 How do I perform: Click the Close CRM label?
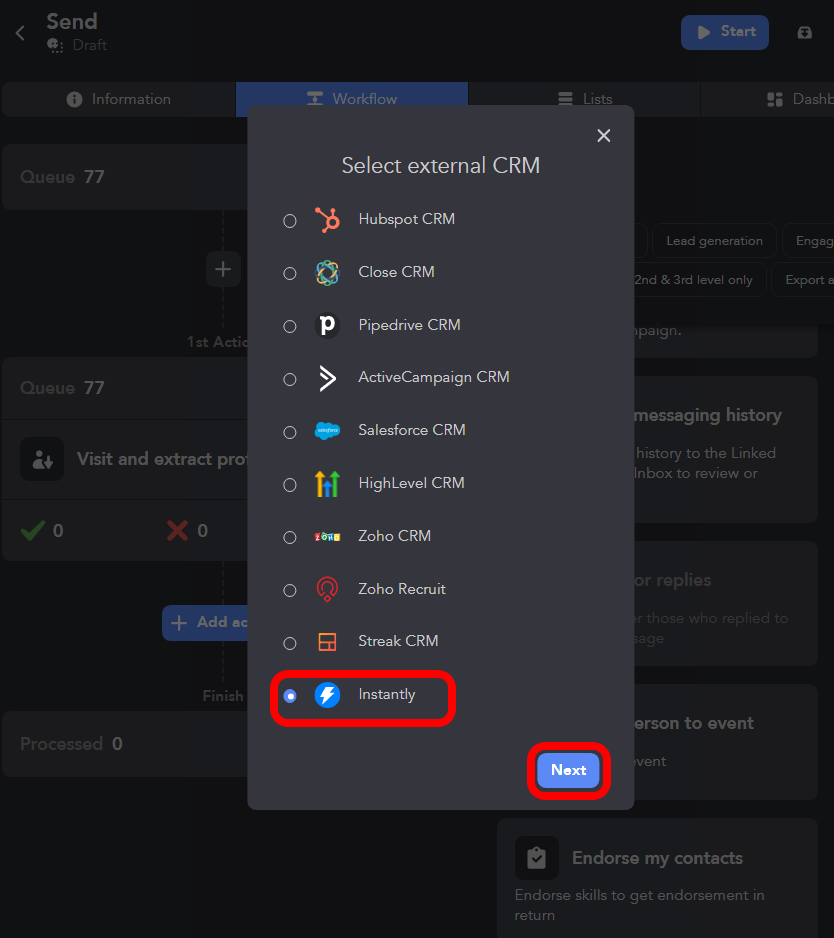click(397, 272)
